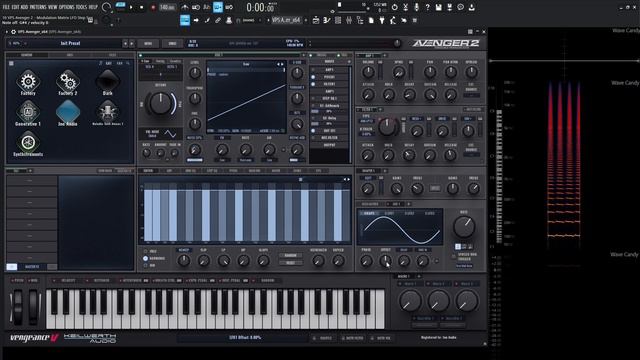Go to next preset arrow
640x360 pixels.
(x=131, y=43)
